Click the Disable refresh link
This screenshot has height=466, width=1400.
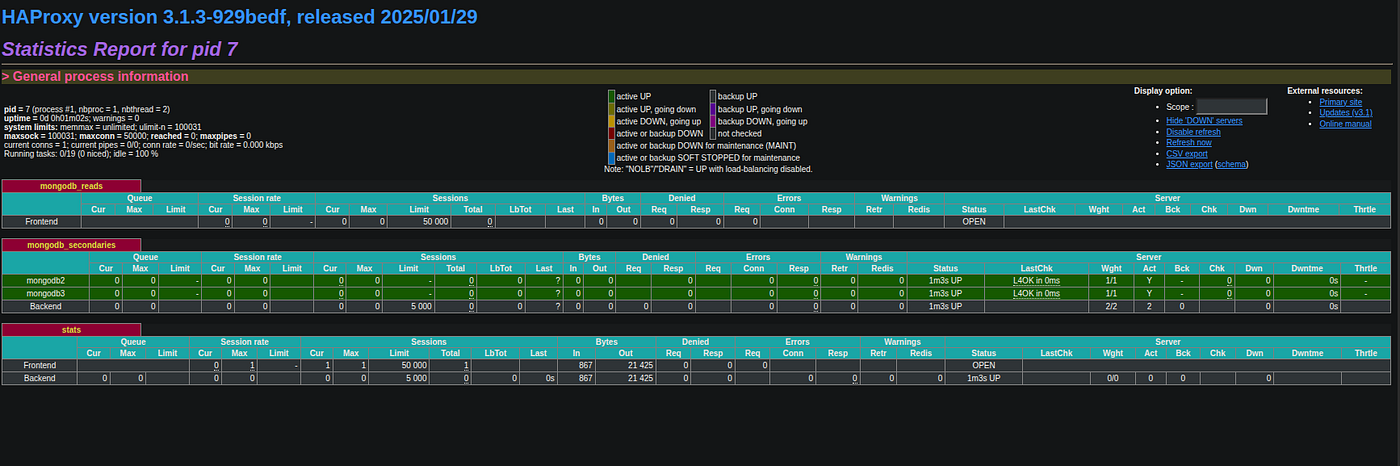pyautogui.click(x=1193, y=132)
